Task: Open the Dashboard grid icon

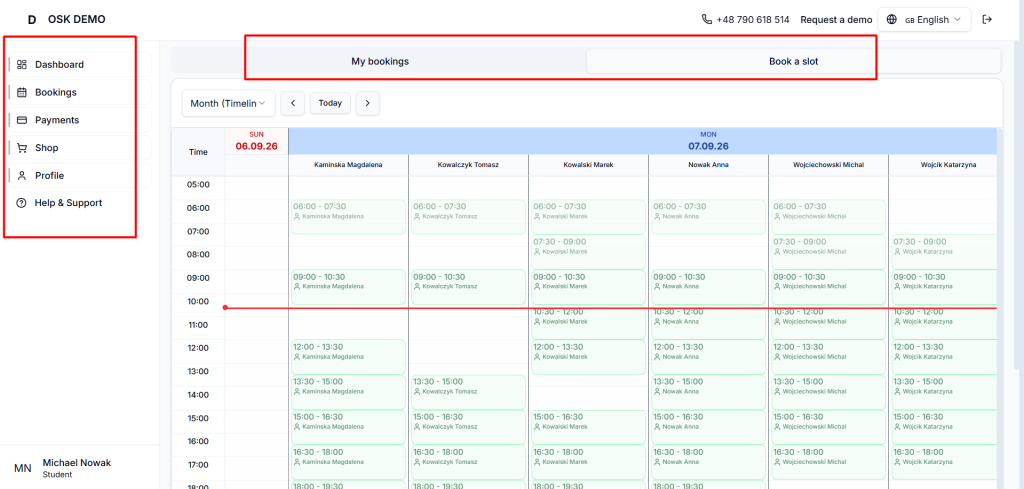Action: (x=22, y=65)
